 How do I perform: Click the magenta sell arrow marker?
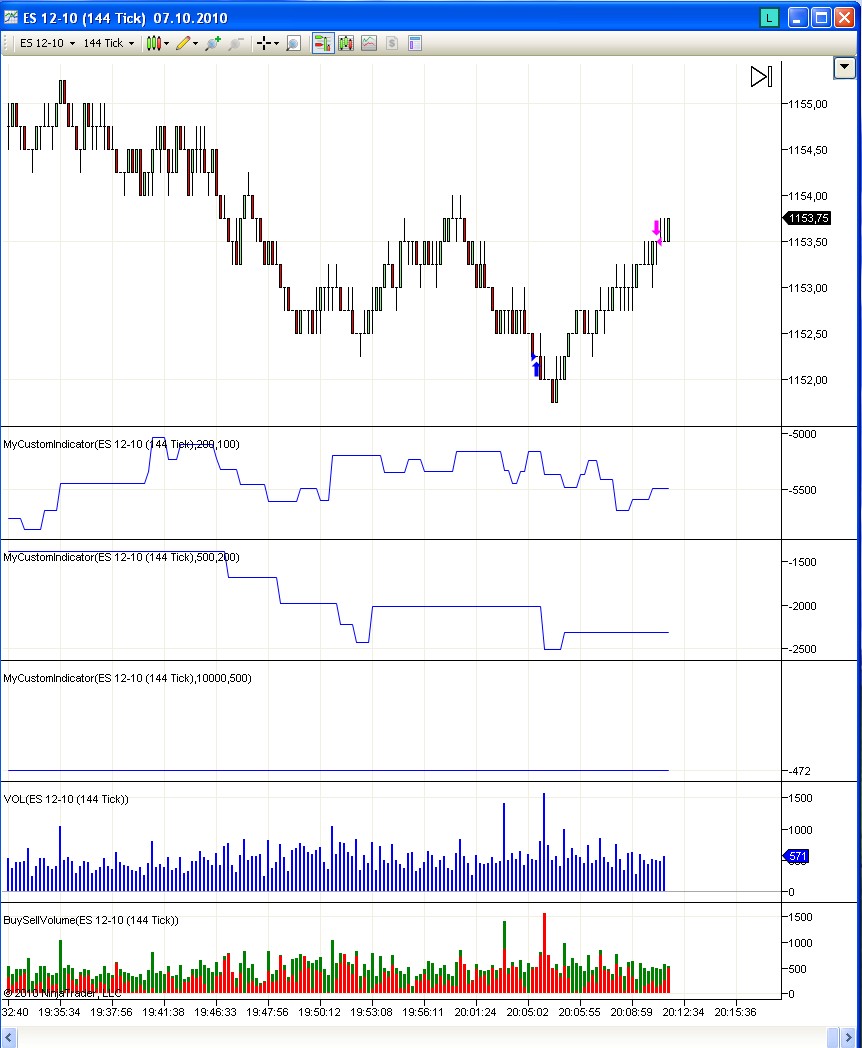656,227
